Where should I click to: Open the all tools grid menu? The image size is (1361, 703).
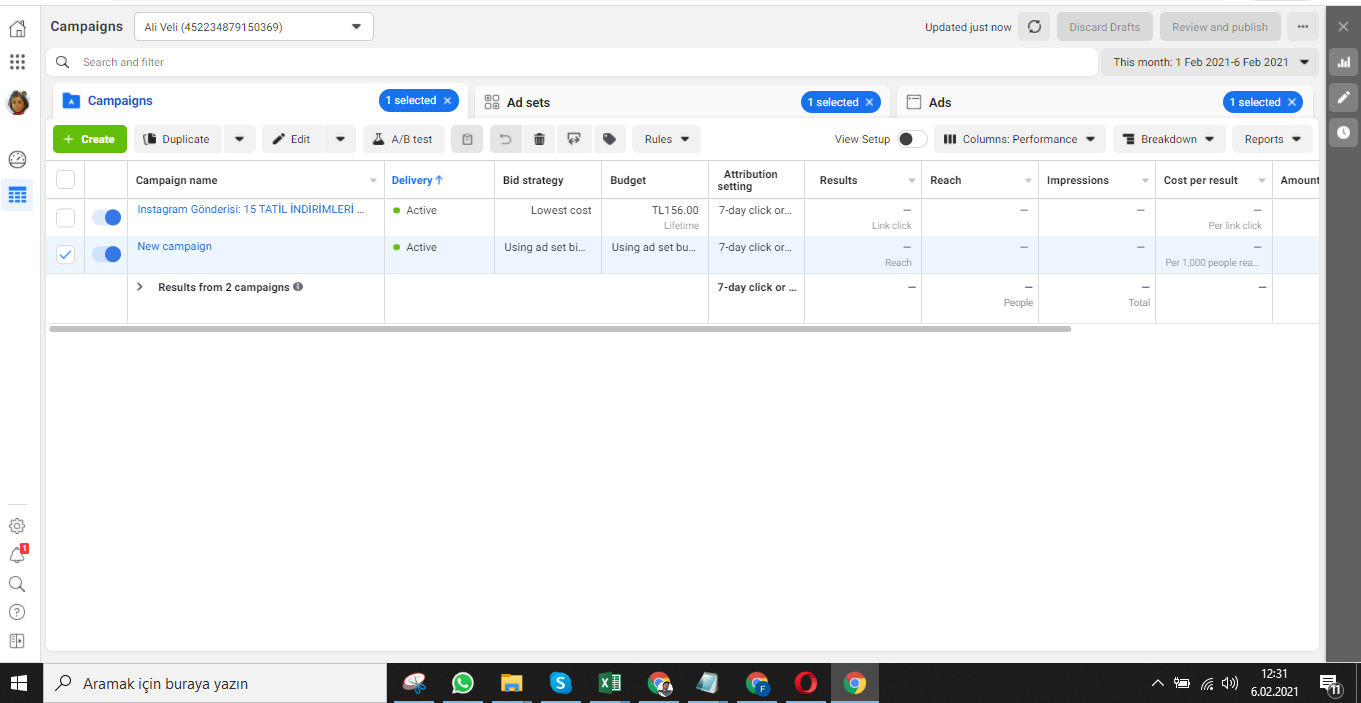click(x=17, y=62)
